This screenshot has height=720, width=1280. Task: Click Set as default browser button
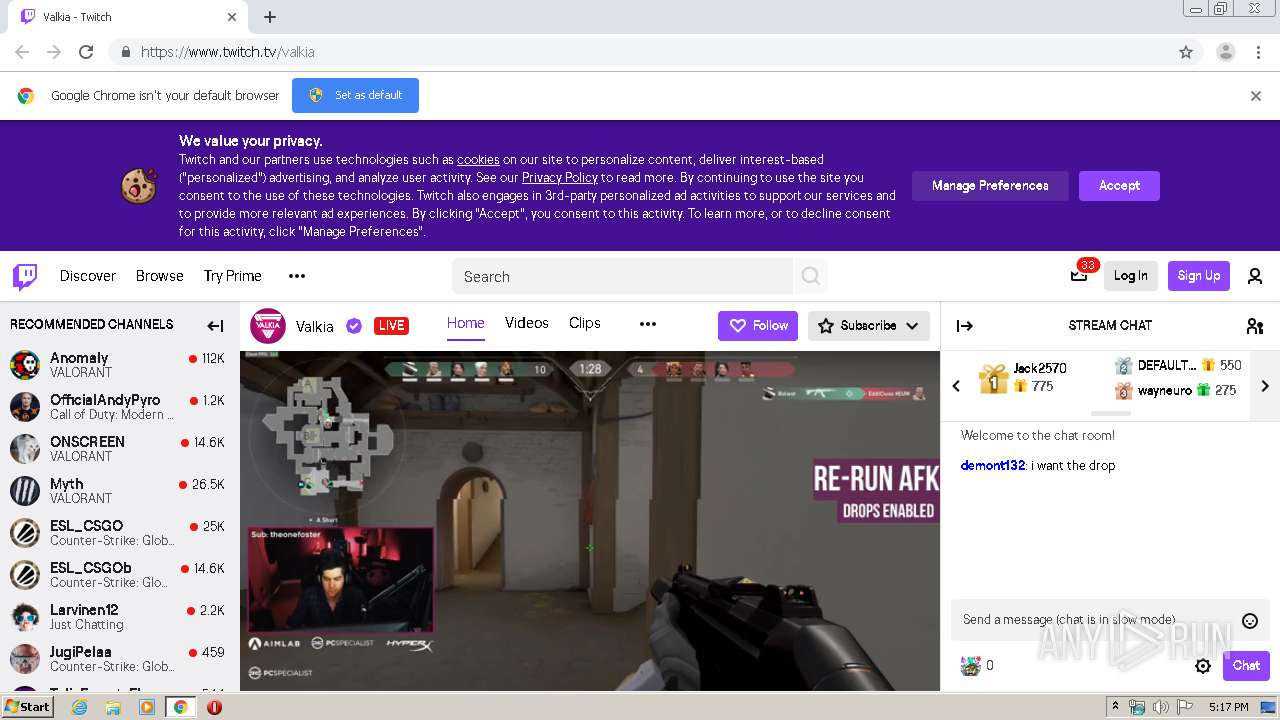tap(355, 96)
